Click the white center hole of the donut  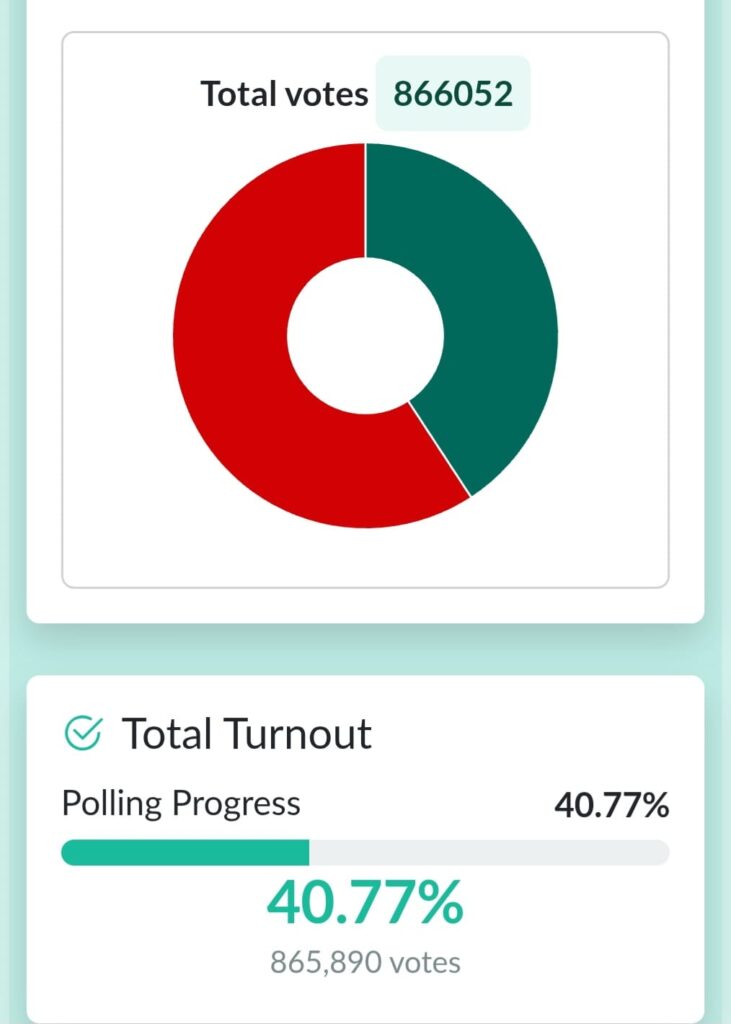[365, 336]
